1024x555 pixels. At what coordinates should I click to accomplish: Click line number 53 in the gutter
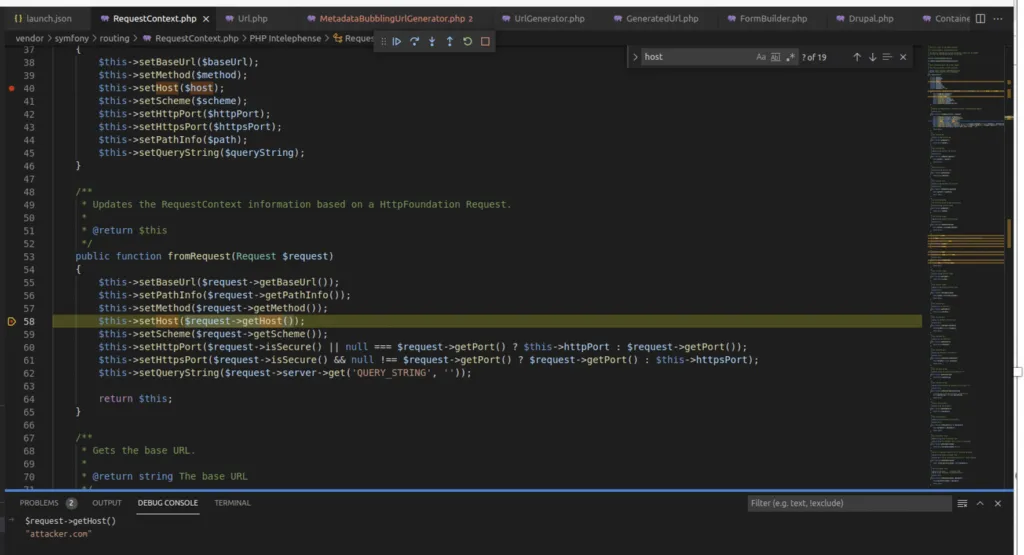pyautogui.click(x=29, y=257)
